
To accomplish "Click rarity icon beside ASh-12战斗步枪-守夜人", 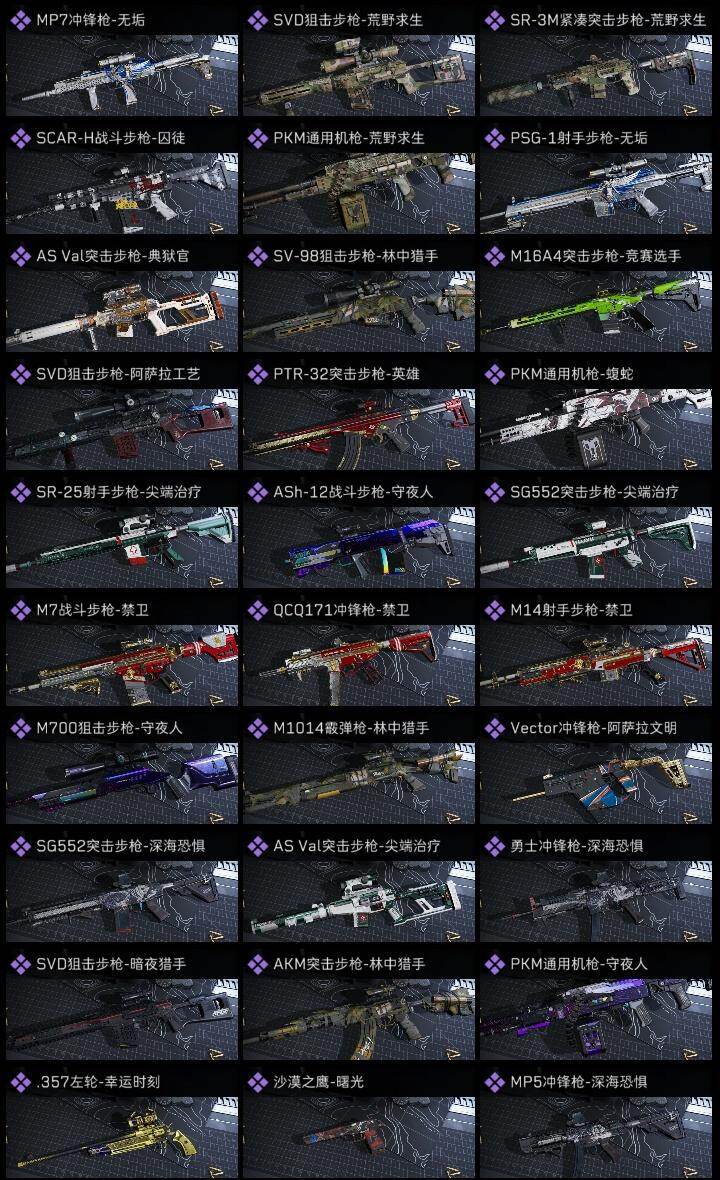I will point(257,492).
